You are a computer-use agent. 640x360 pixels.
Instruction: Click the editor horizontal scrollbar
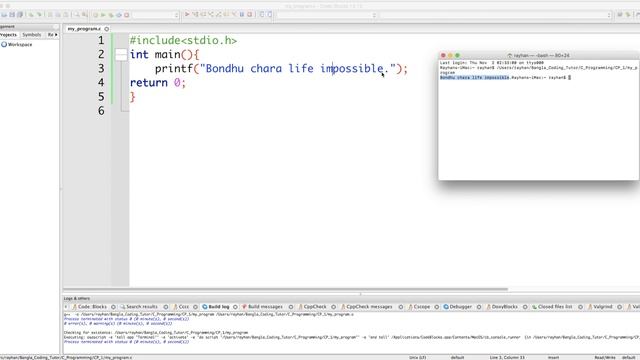pos(285,289)
